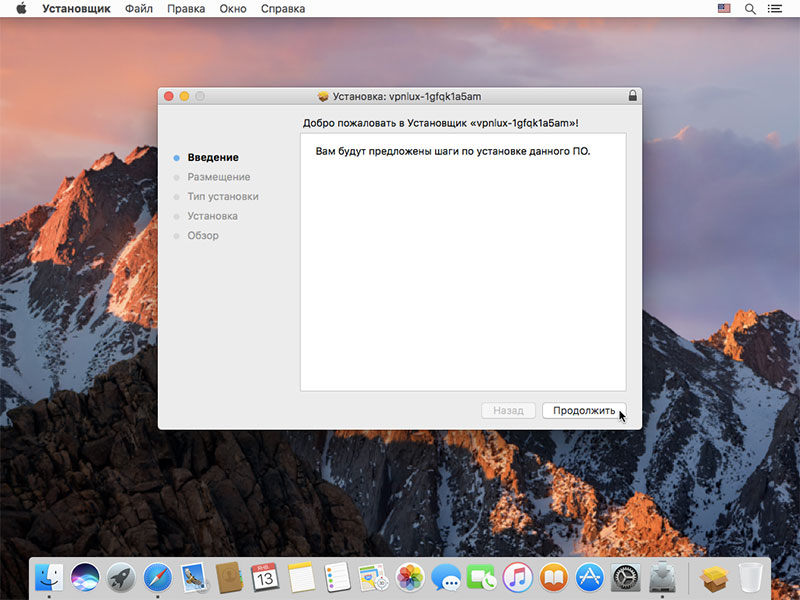Click the Продолжить button

[584, 411]
